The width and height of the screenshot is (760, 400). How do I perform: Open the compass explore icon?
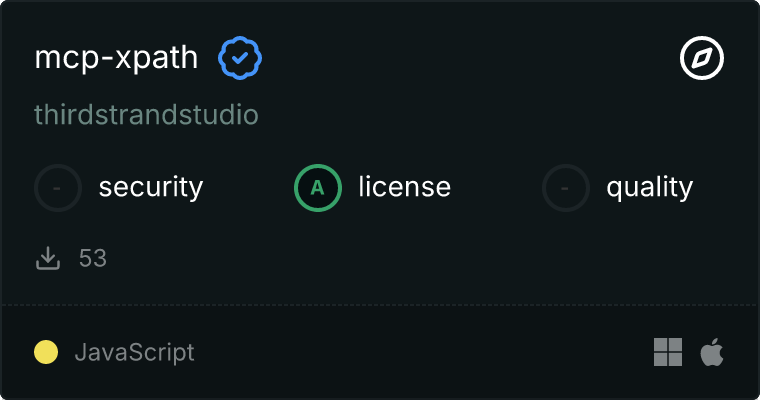point(702,59)
